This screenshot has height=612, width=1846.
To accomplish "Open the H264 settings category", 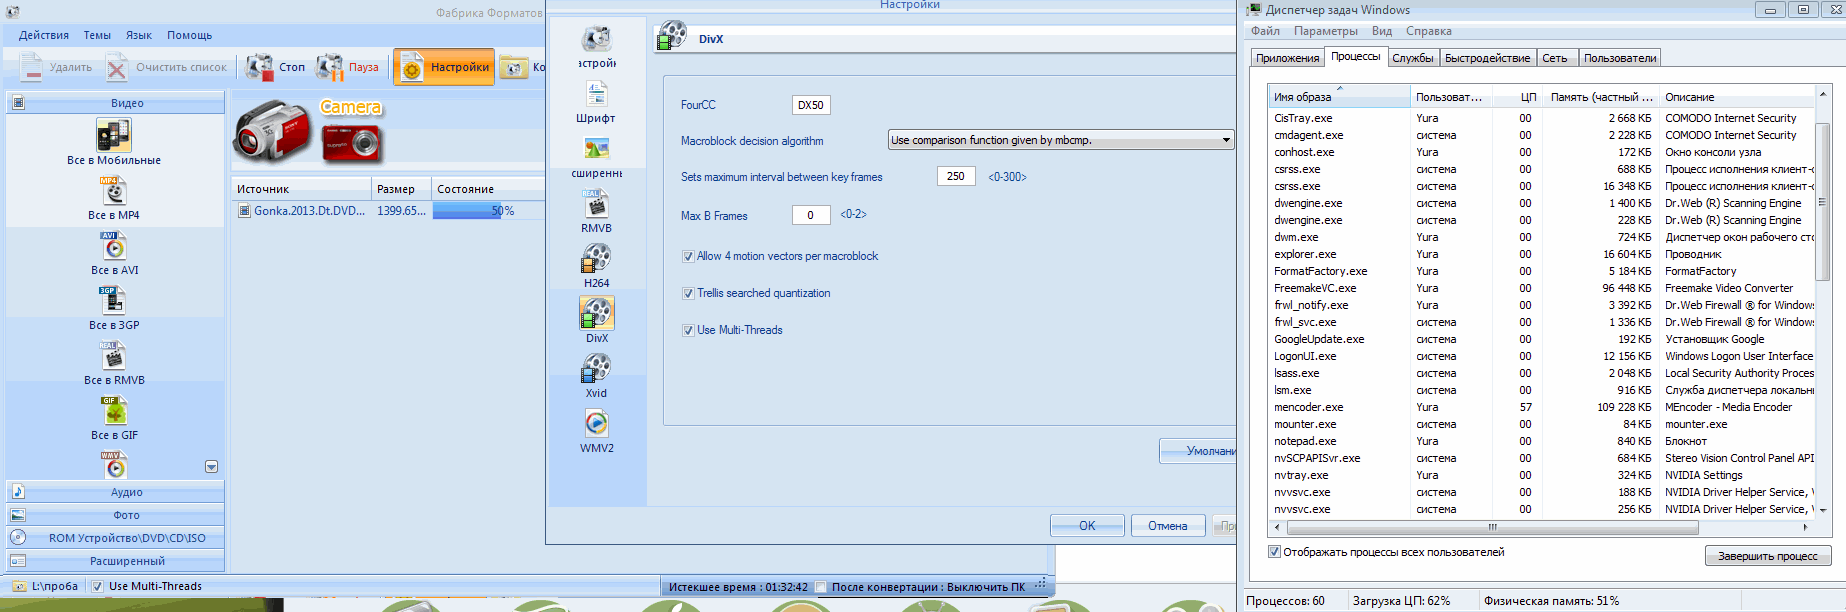I will pos(596,259).
